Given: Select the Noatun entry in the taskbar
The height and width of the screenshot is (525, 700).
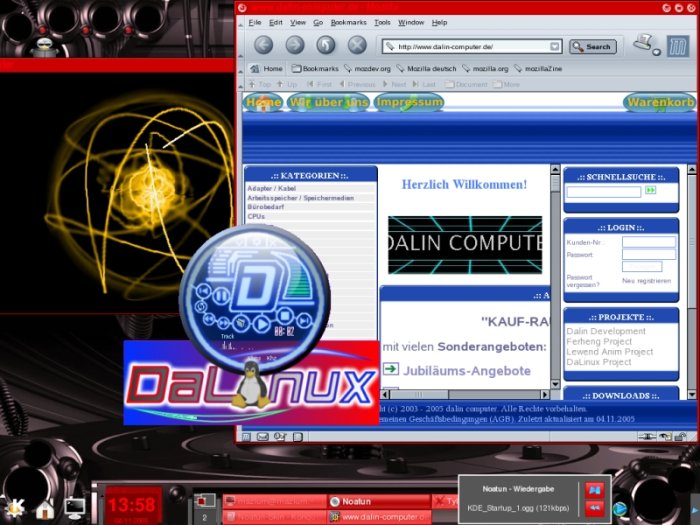Looking at the screenshot, I should click(x=379, y=501).
